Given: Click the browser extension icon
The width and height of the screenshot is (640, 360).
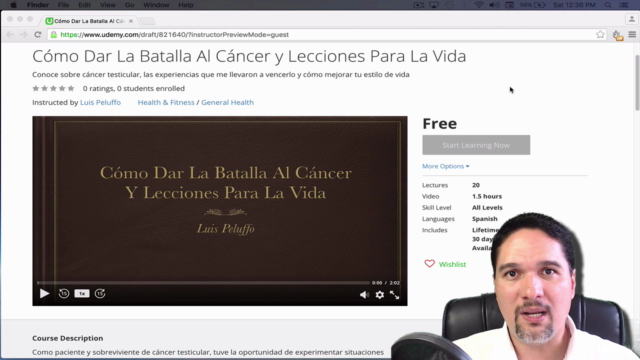Looking at the screenshot, I should (618, 36).
